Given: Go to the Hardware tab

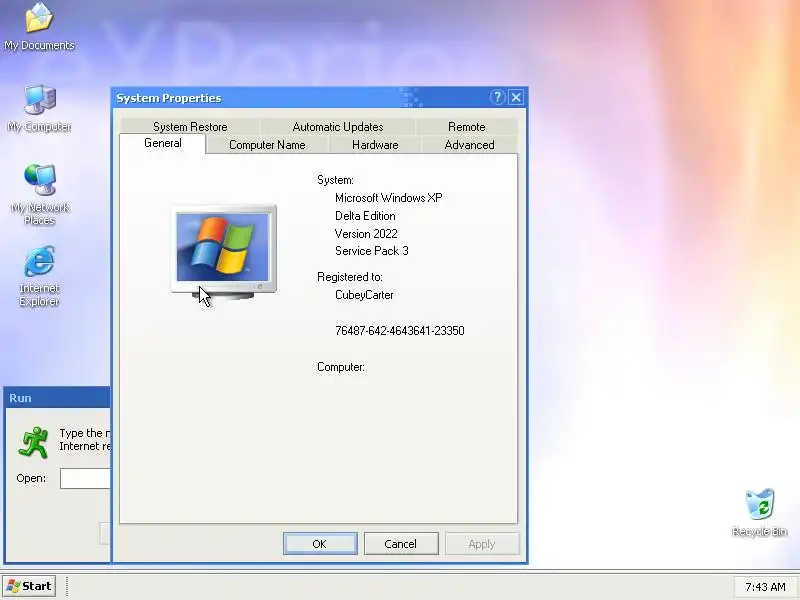Looking at the screenshot, I should [x=375, y=145].
